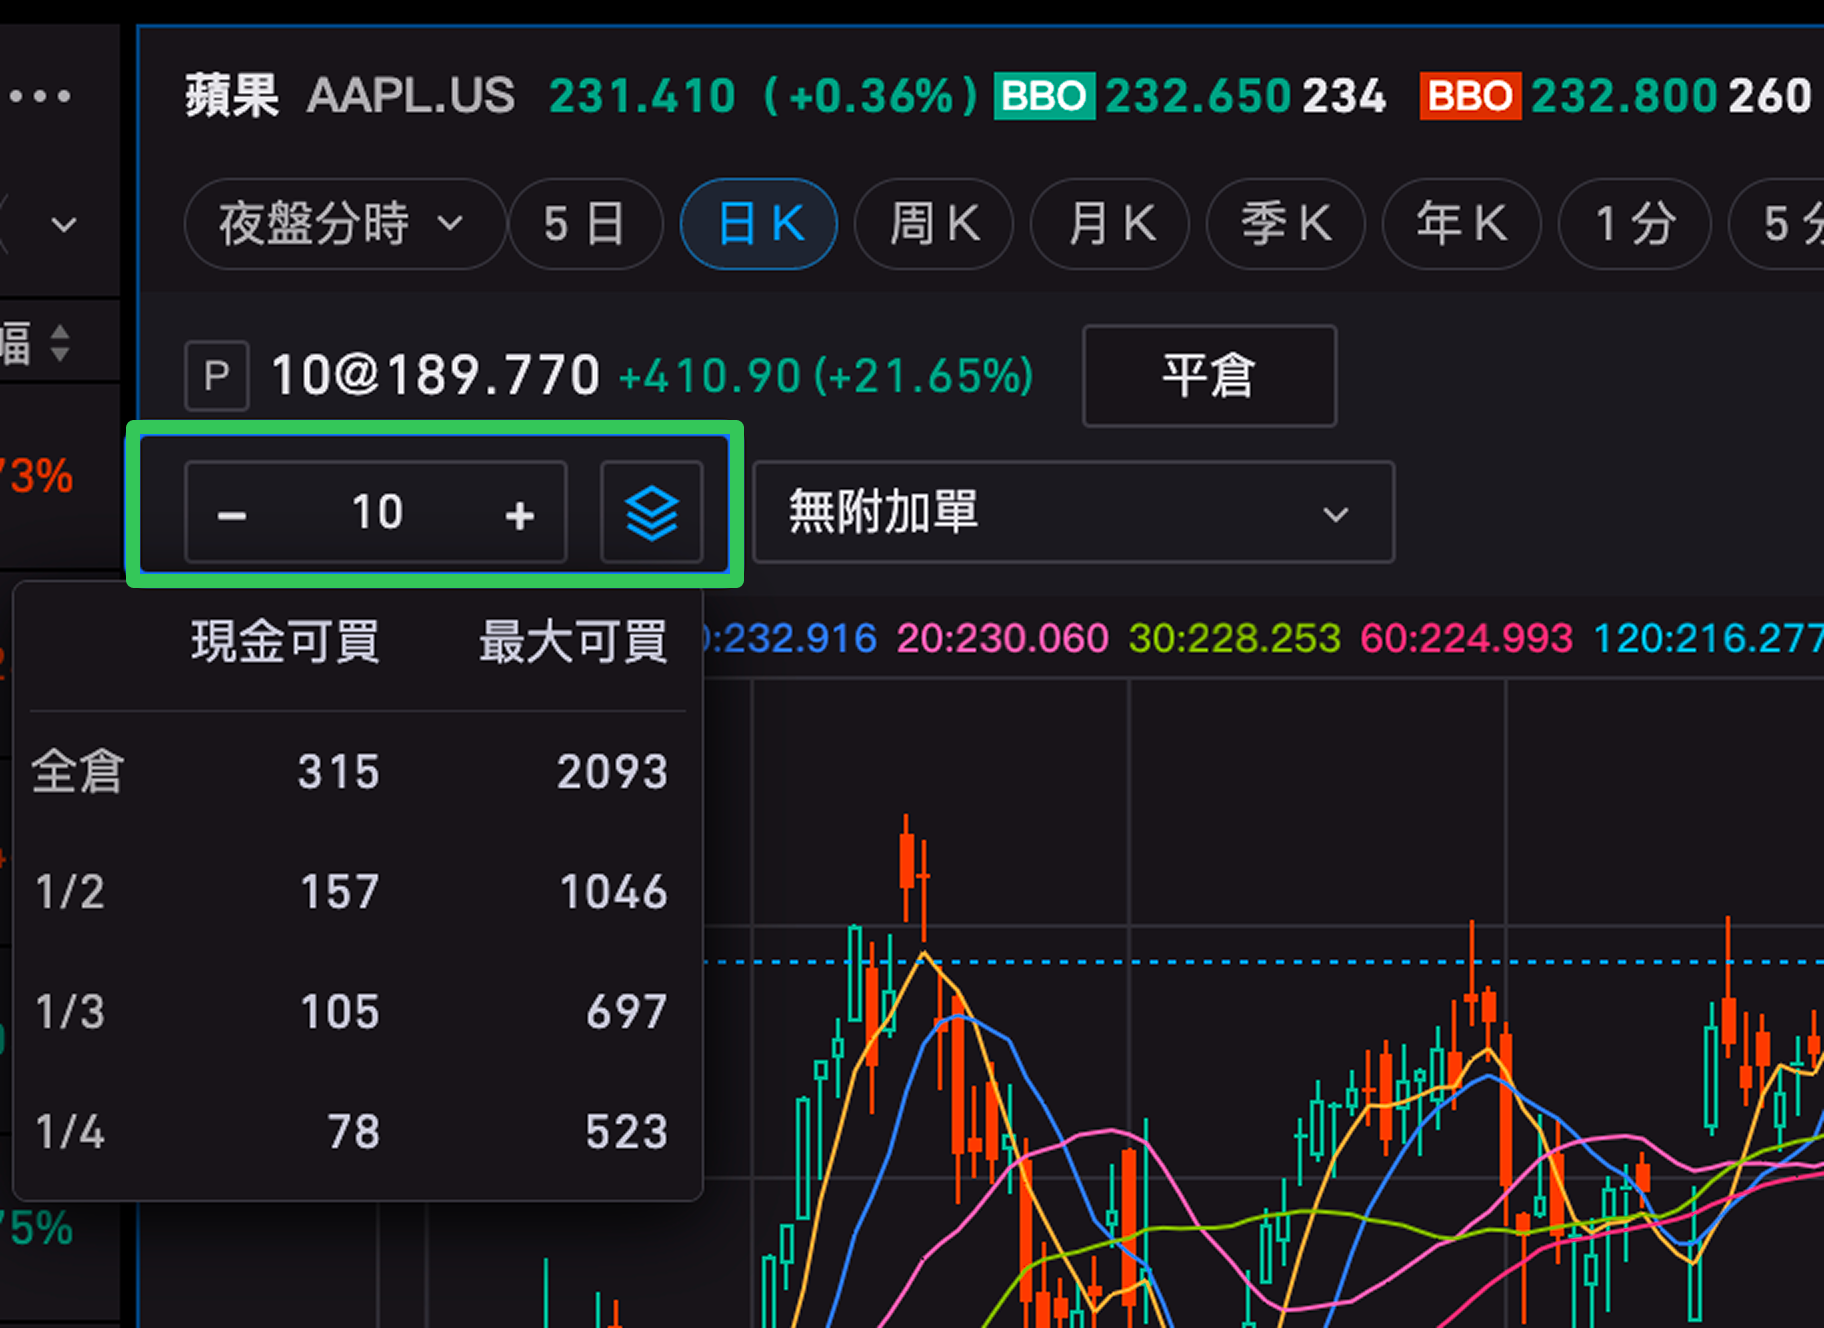Switch to the 1分 chart interval
The width and height of the screenshot is (1824, 1328).
(x=1634, y=224)
